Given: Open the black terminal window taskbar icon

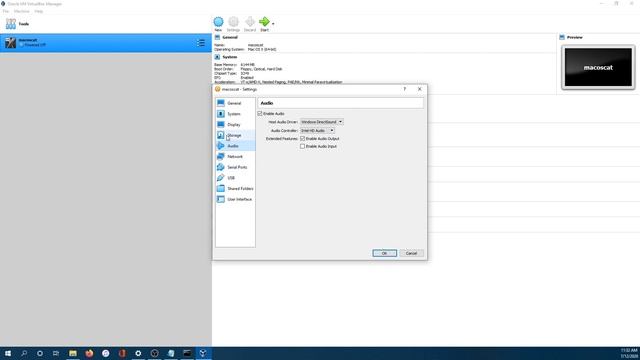Looking at the screenshot, I should click(x=187, y=353).
